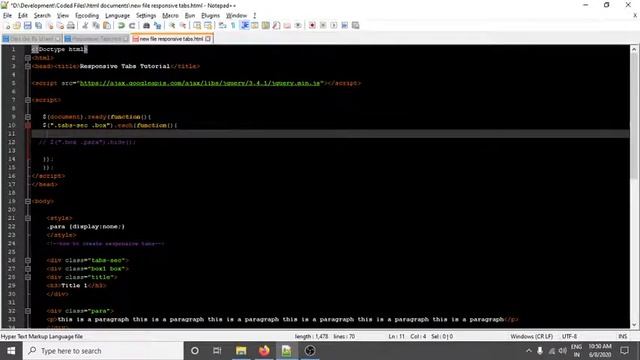This screenshot has height=360, width=640.
Task: Open a file with the toolbar Open icon
Action: pos(17,26)
